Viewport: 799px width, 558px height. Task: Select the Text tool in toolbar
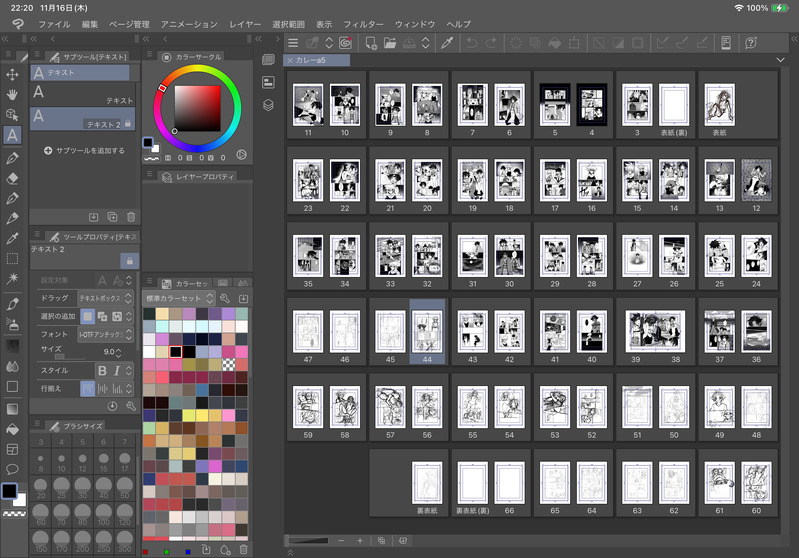pyautogui.click(x=12, y=135)
